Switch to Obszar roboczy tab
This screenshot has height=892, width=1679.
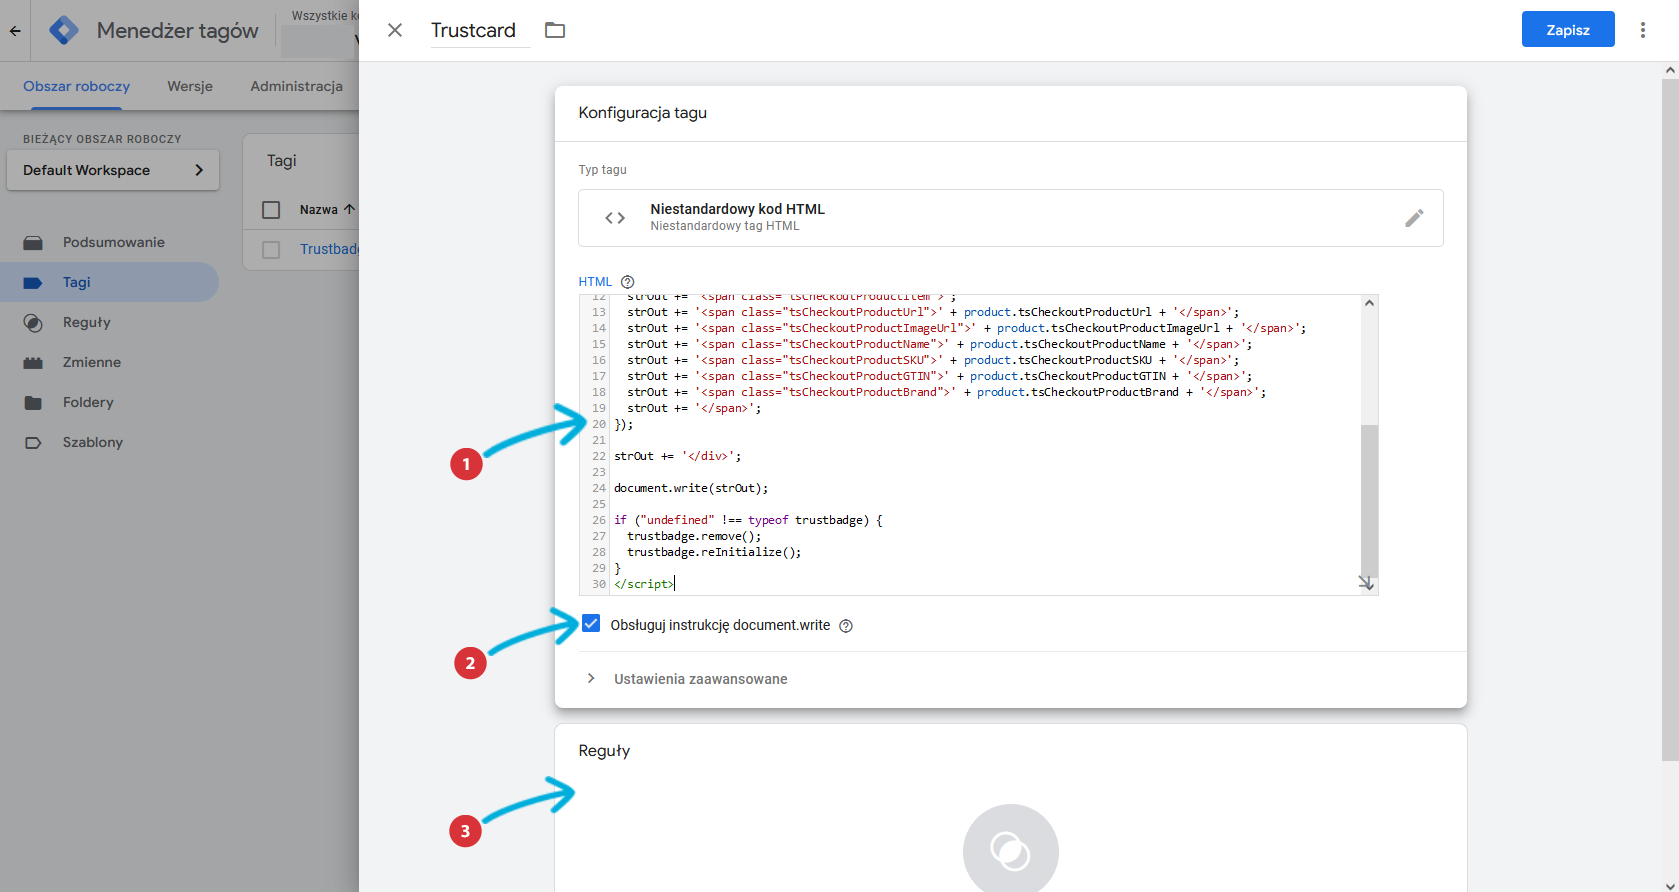77,86
